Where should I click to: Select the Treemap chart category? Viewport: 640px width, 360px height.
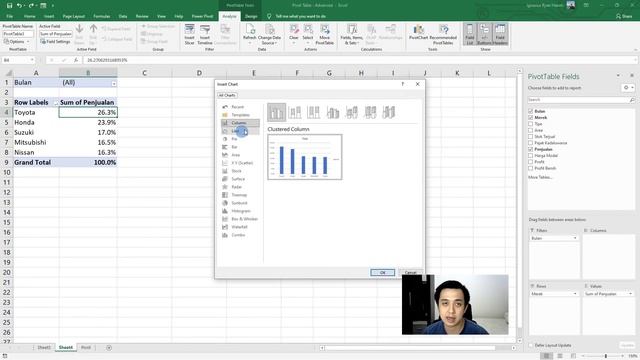(x=240, y=195)
